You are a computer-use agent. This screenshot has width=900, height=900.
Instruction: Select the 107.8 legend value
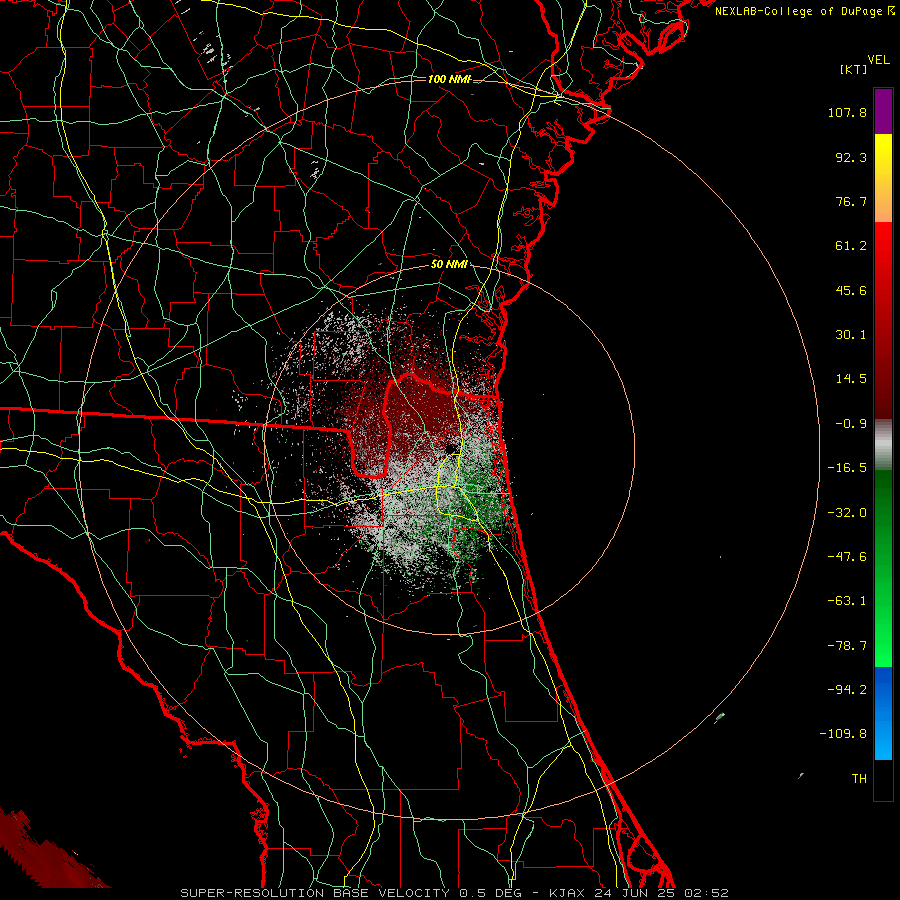pos(847,112)
